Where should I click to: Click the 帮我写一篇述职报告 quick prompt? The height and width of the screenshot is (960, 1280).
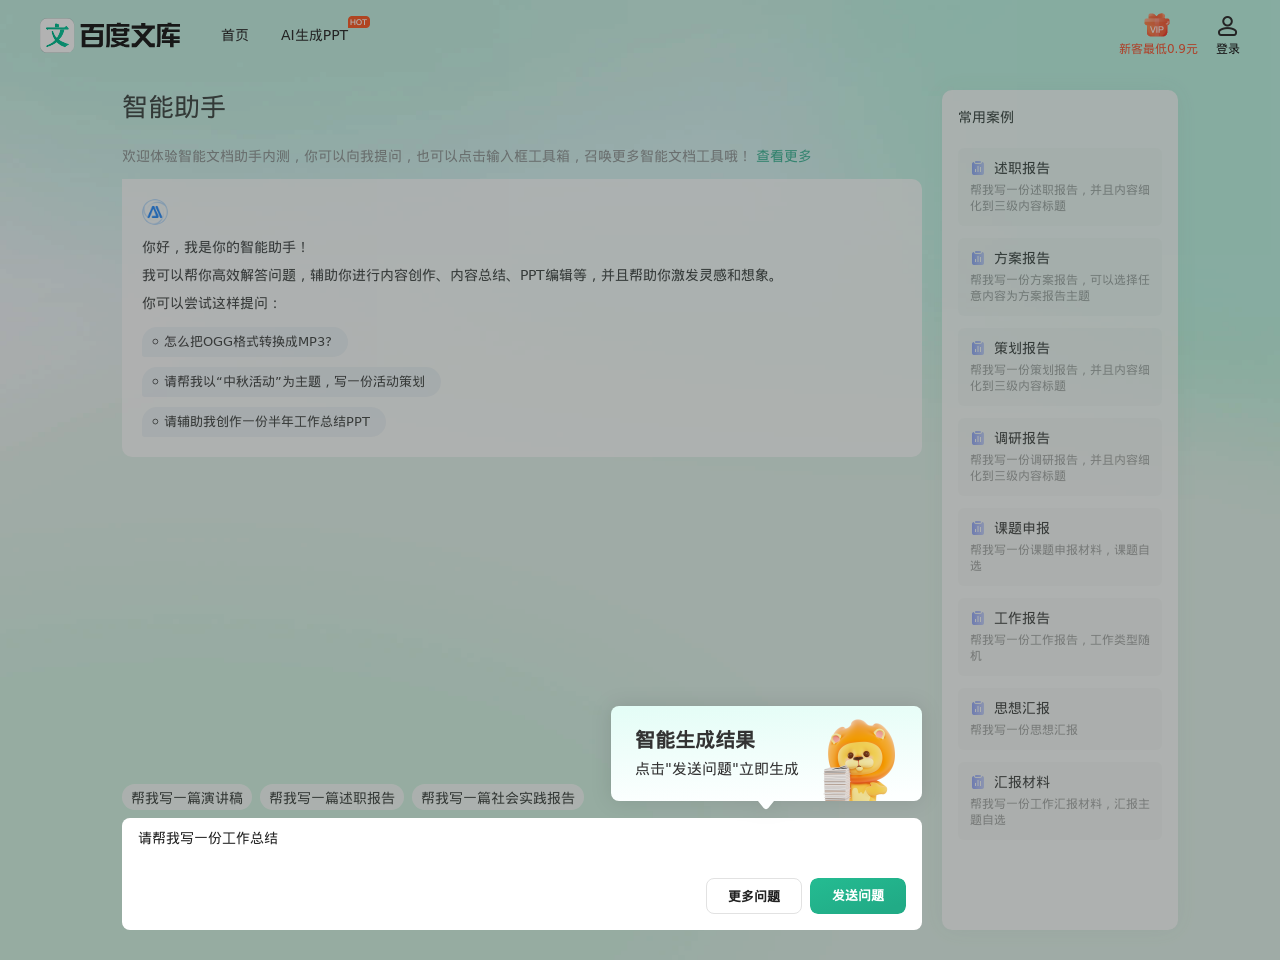click(332, 798)
